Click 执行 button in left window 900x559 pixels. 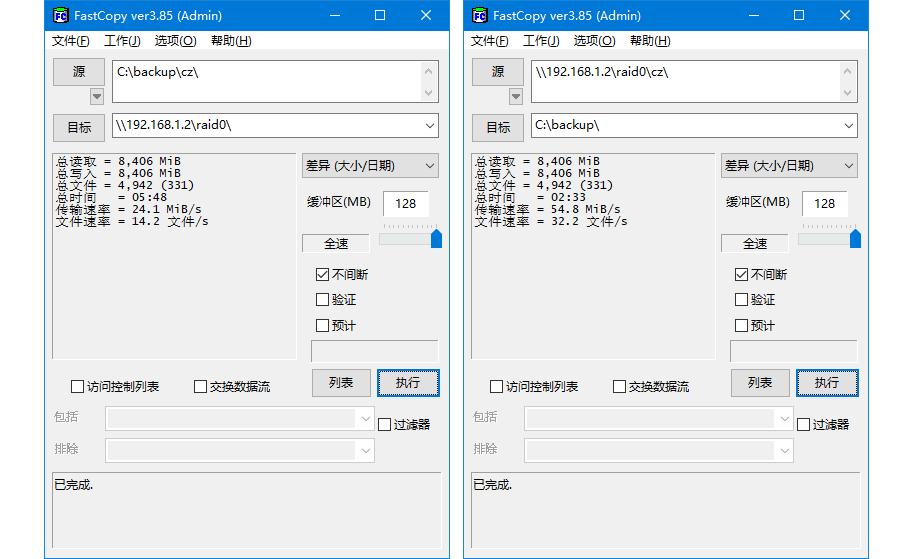tap(408, 383)
